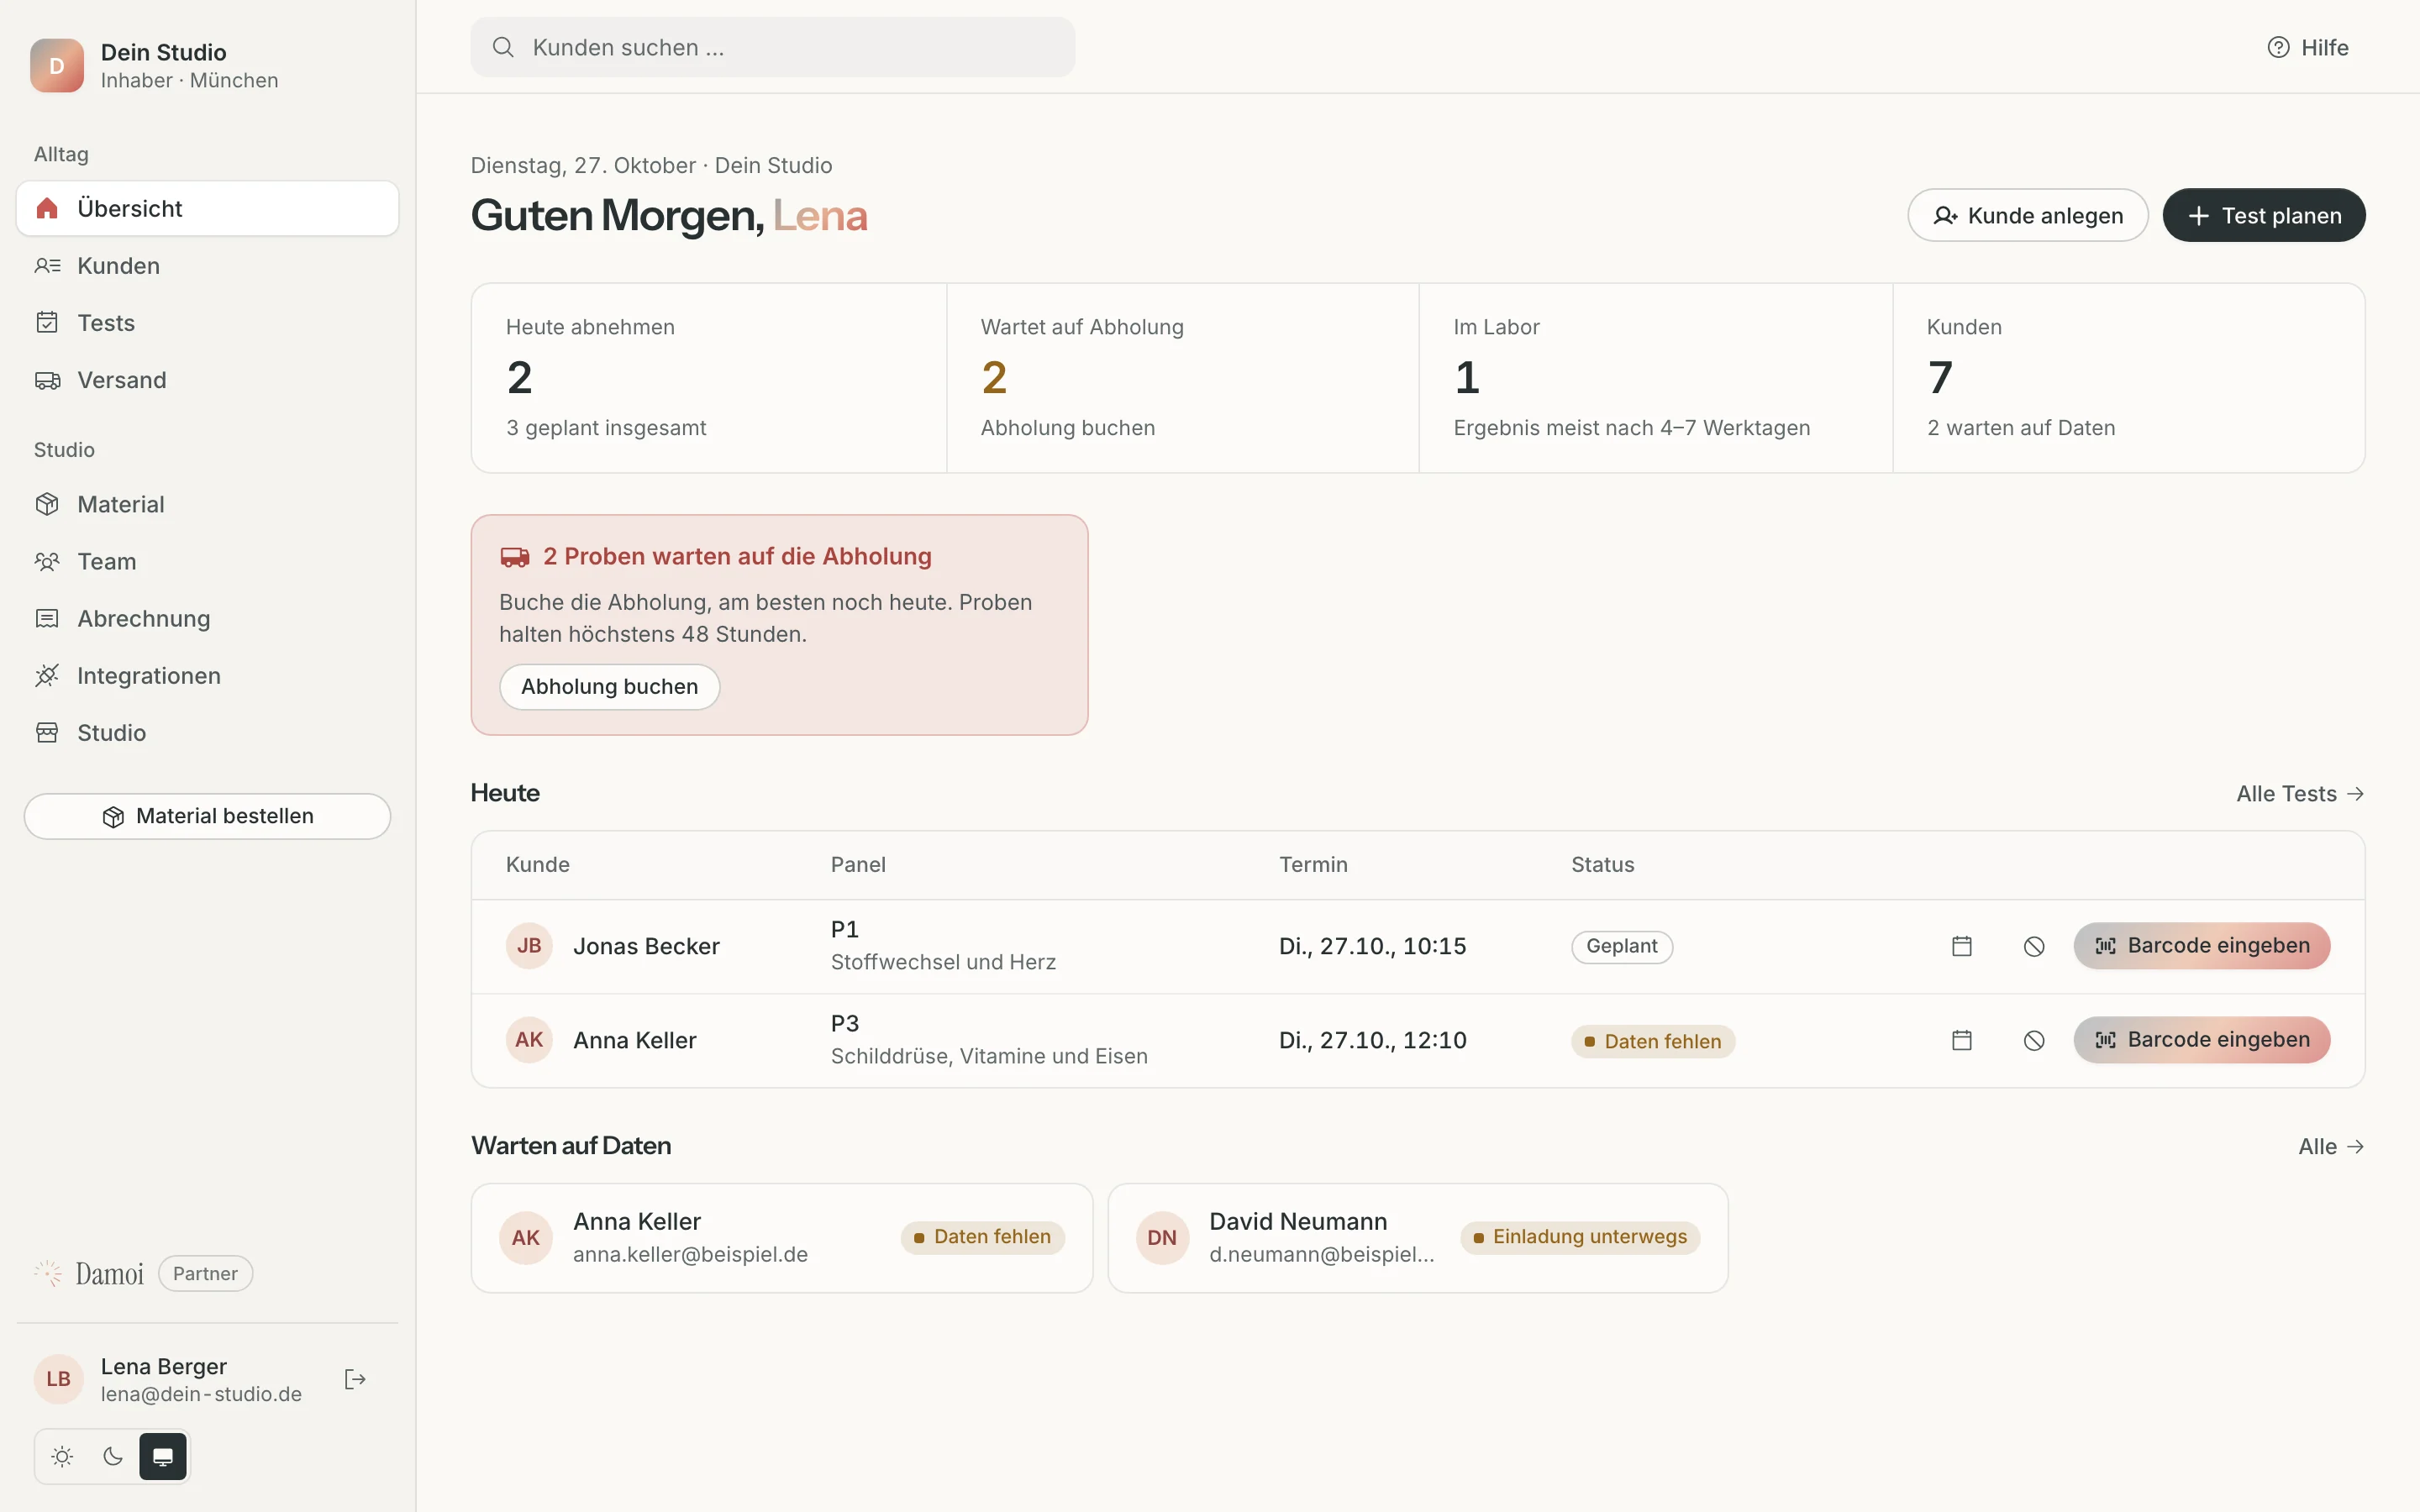
Task: Open the Alle Tests link
Action: pos(2299,793)
